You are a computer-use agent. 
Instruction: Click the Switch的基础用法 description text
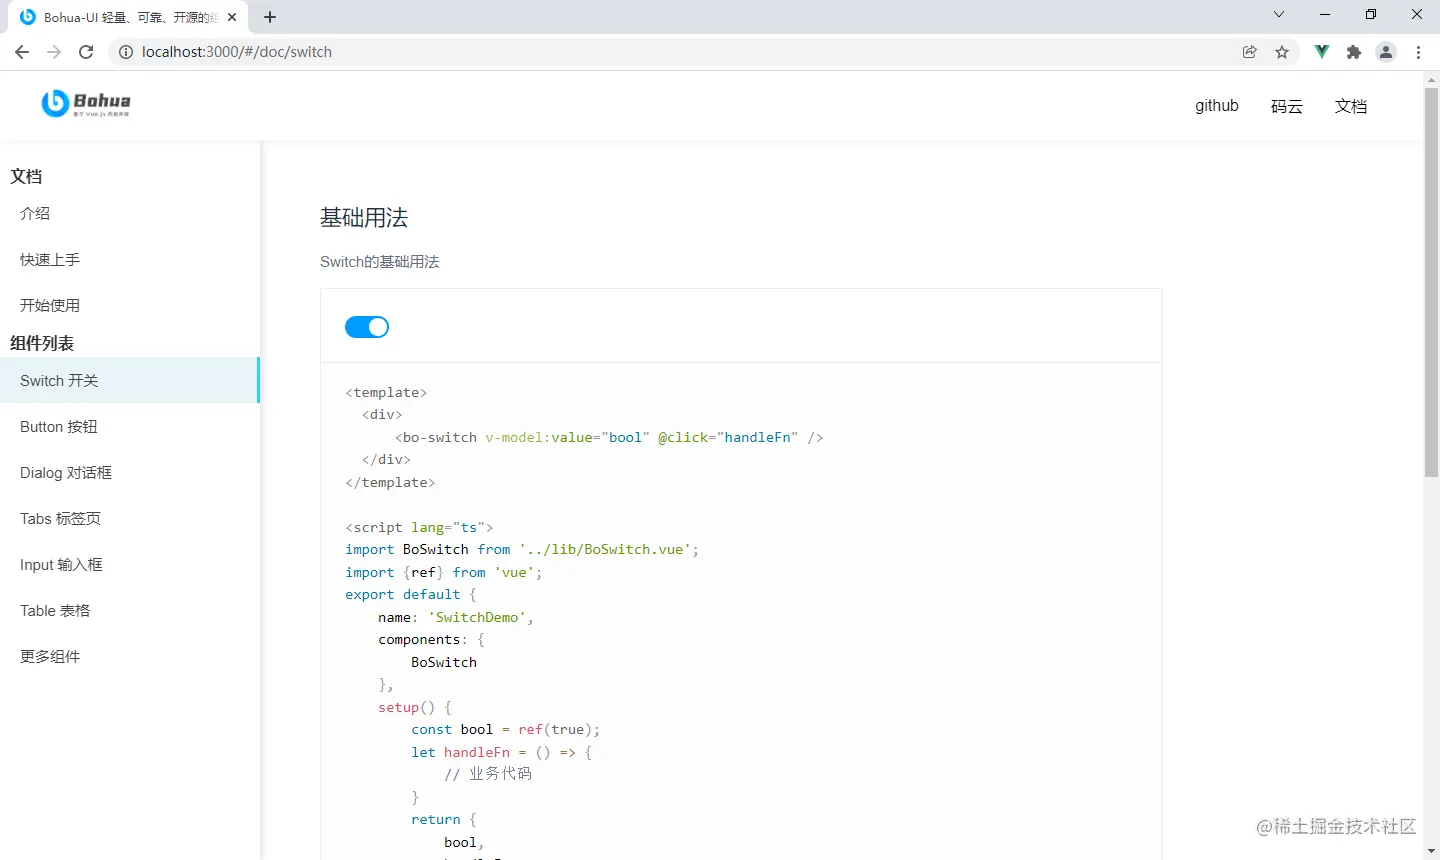click(x=380, y=262)
